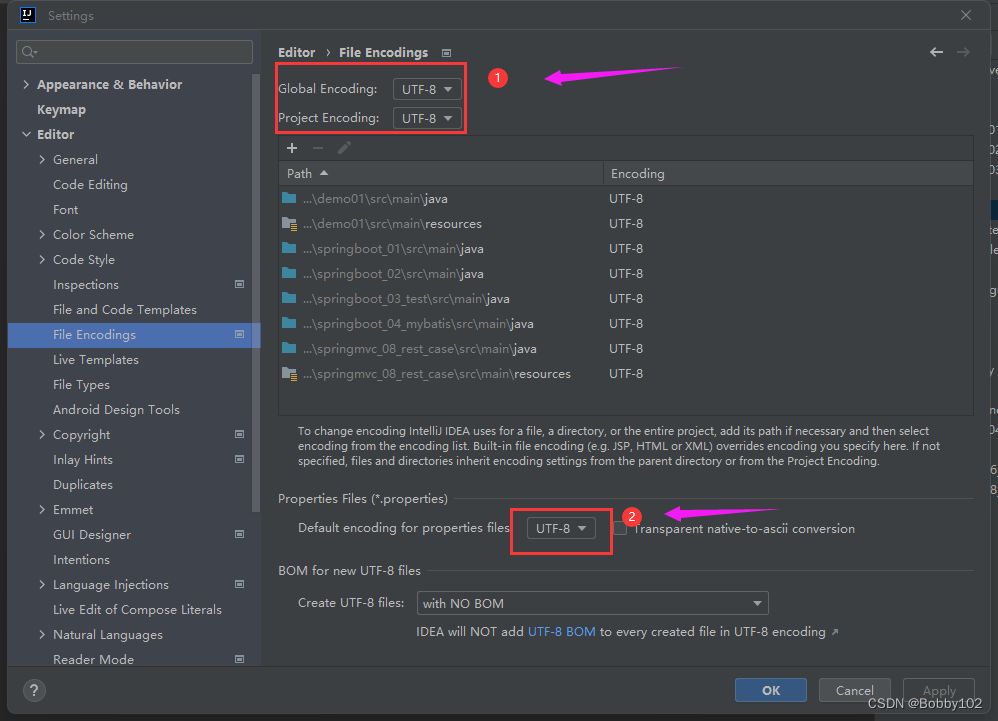This screenshot has width=998, height=721.
Task: Click resources folder icon of springmvc_08_rest_case resources row
Action: tap(290, 374)
